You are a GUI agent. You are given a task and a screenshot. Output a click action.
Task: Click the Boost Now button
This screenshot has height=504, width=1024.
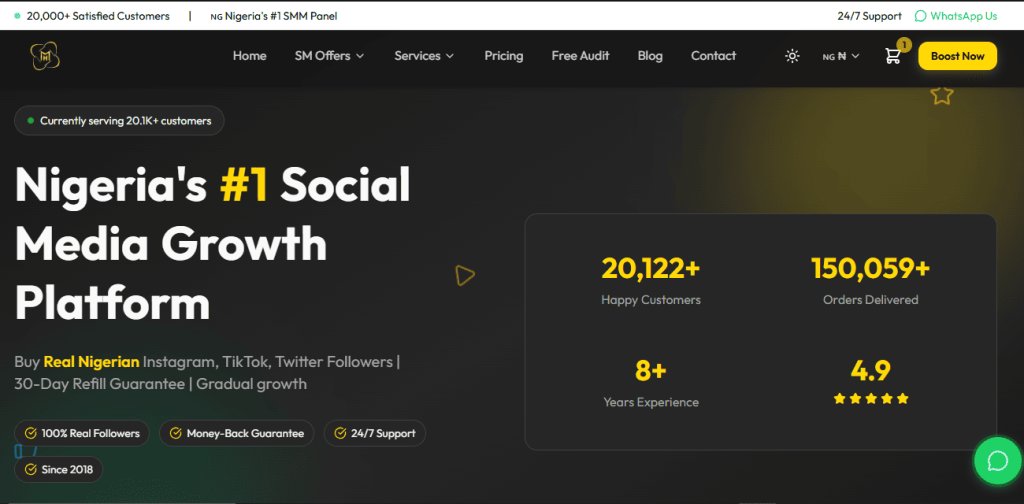tap(957, 56)
